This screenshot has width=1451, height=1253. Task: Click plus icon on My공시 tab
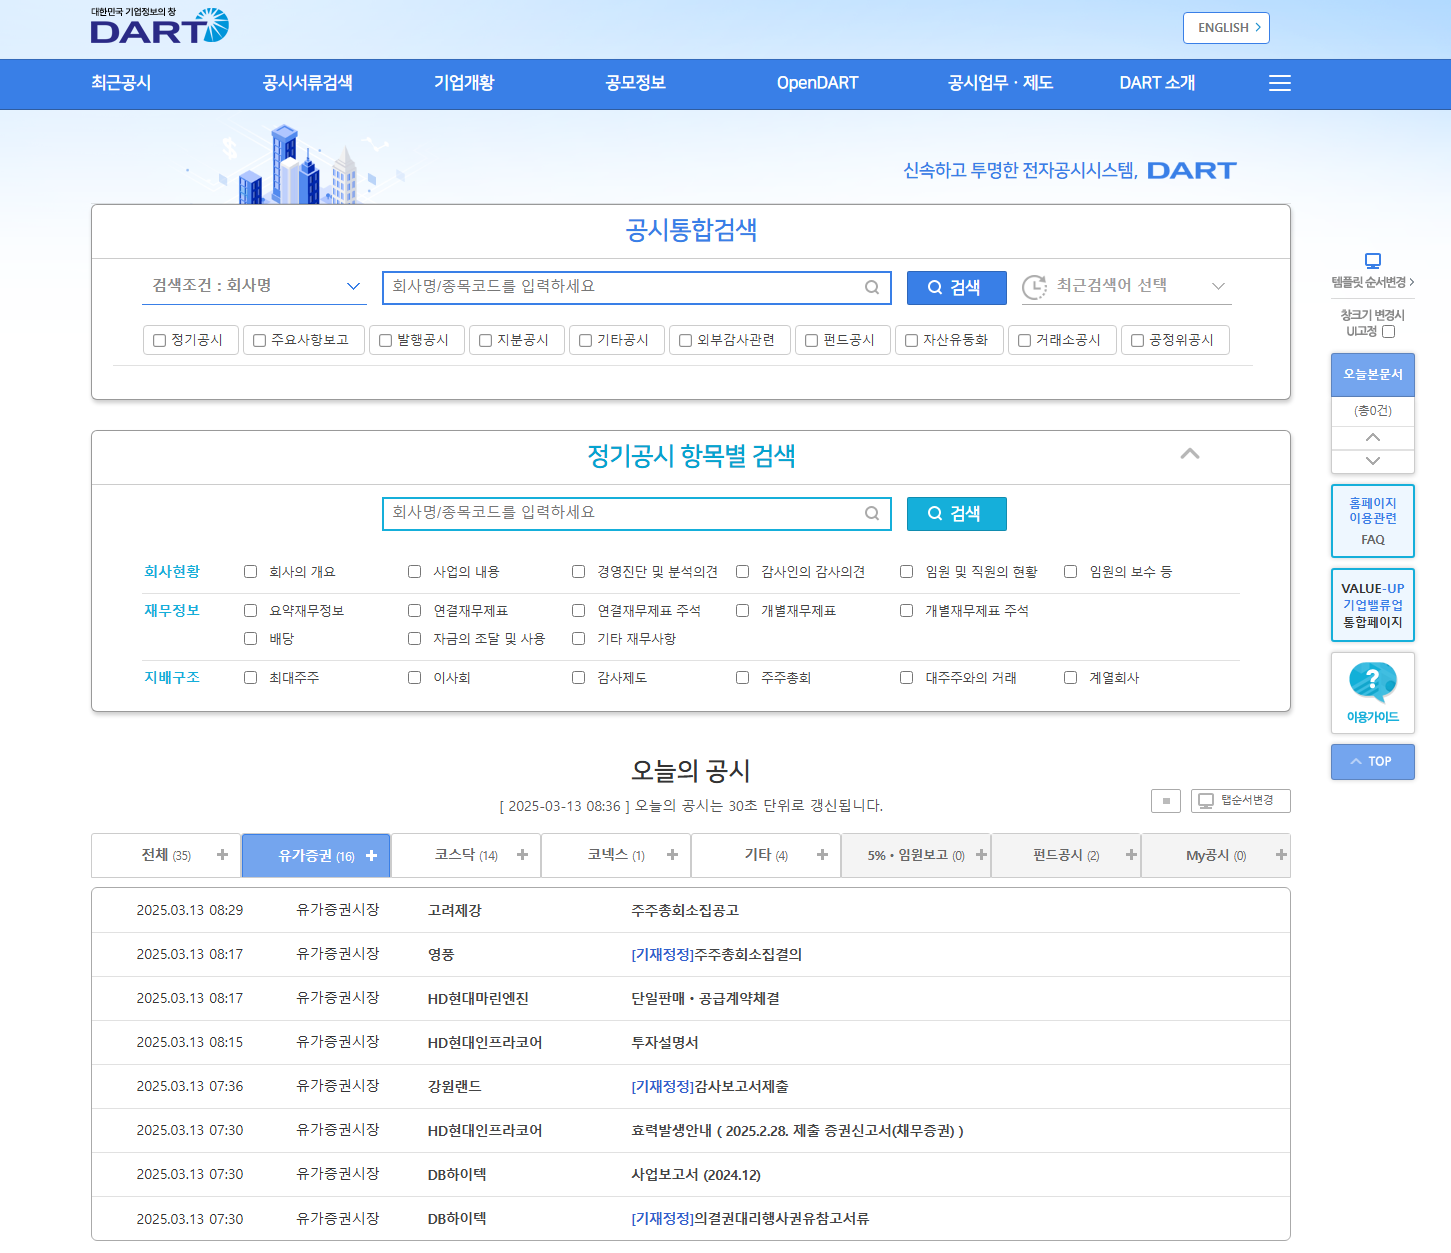coord(1281,855)
